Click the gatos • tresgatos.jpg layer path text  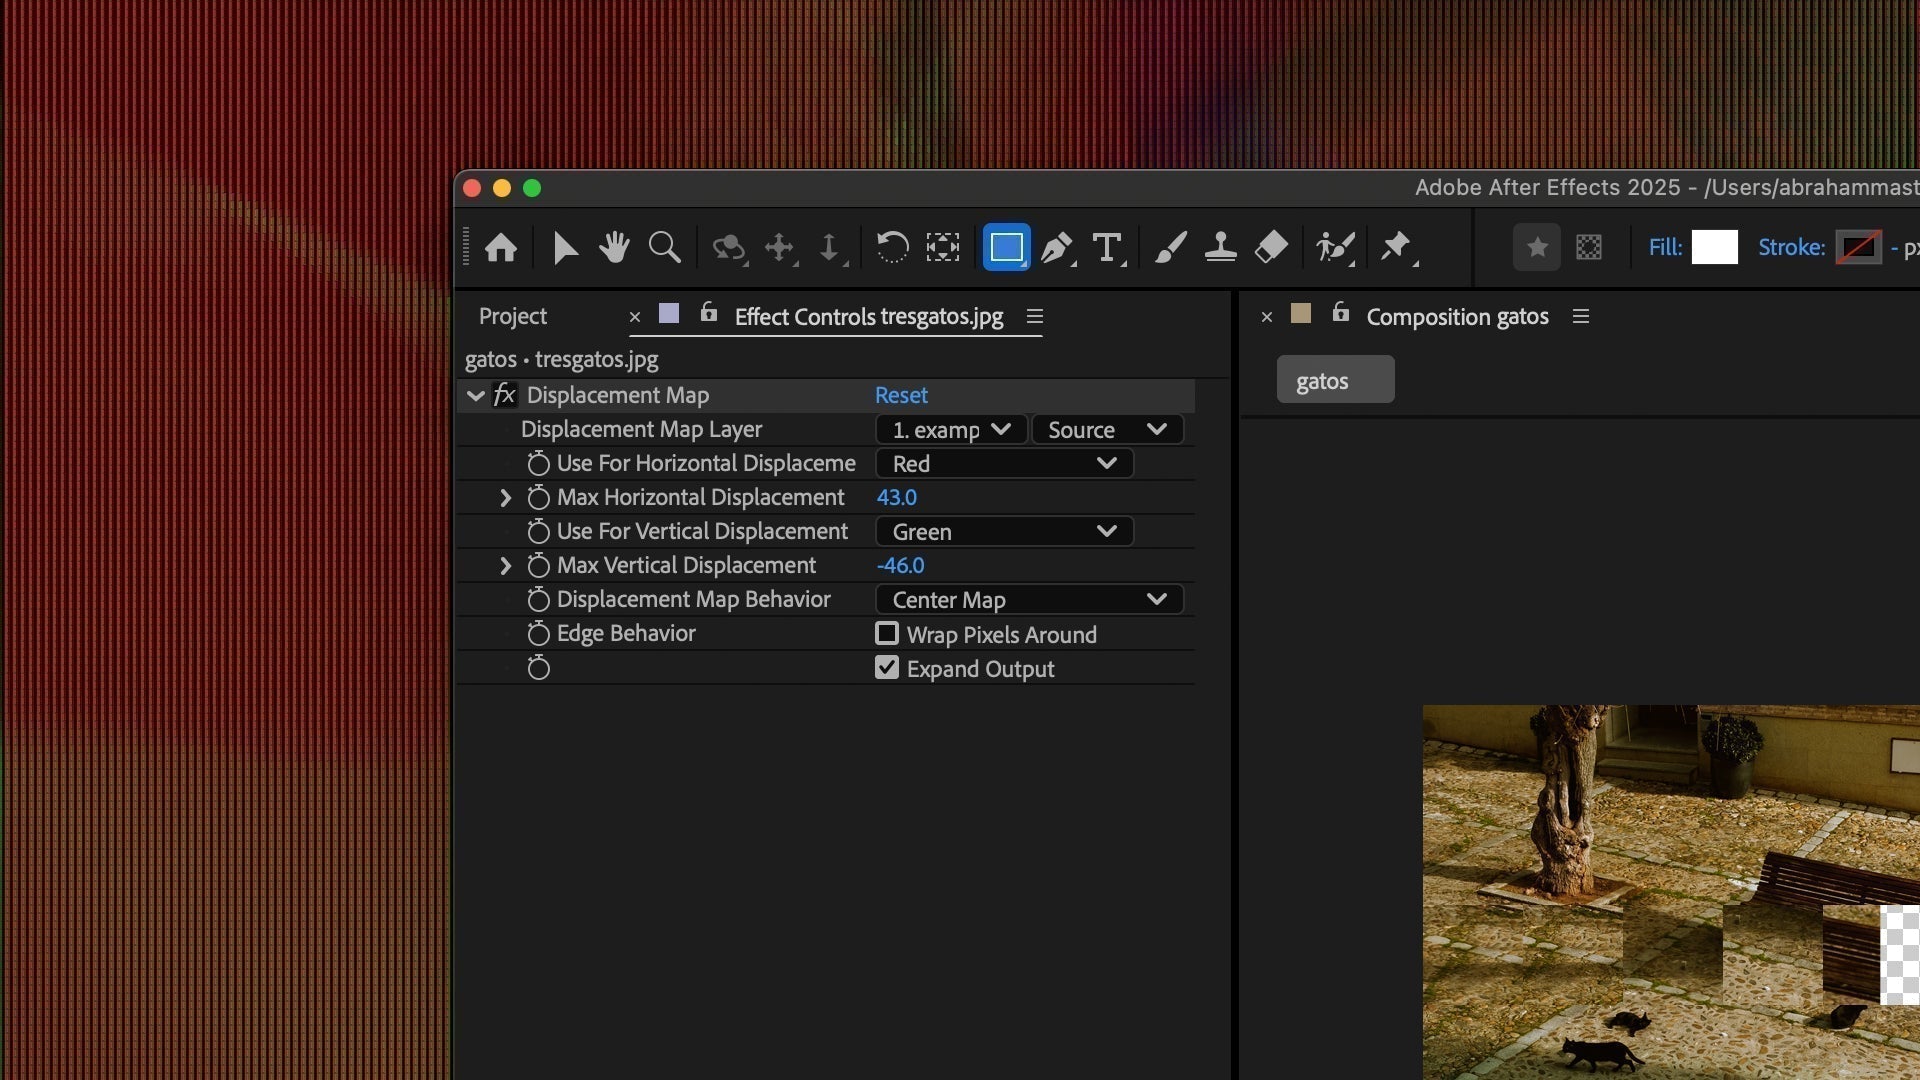coord(561,359)
